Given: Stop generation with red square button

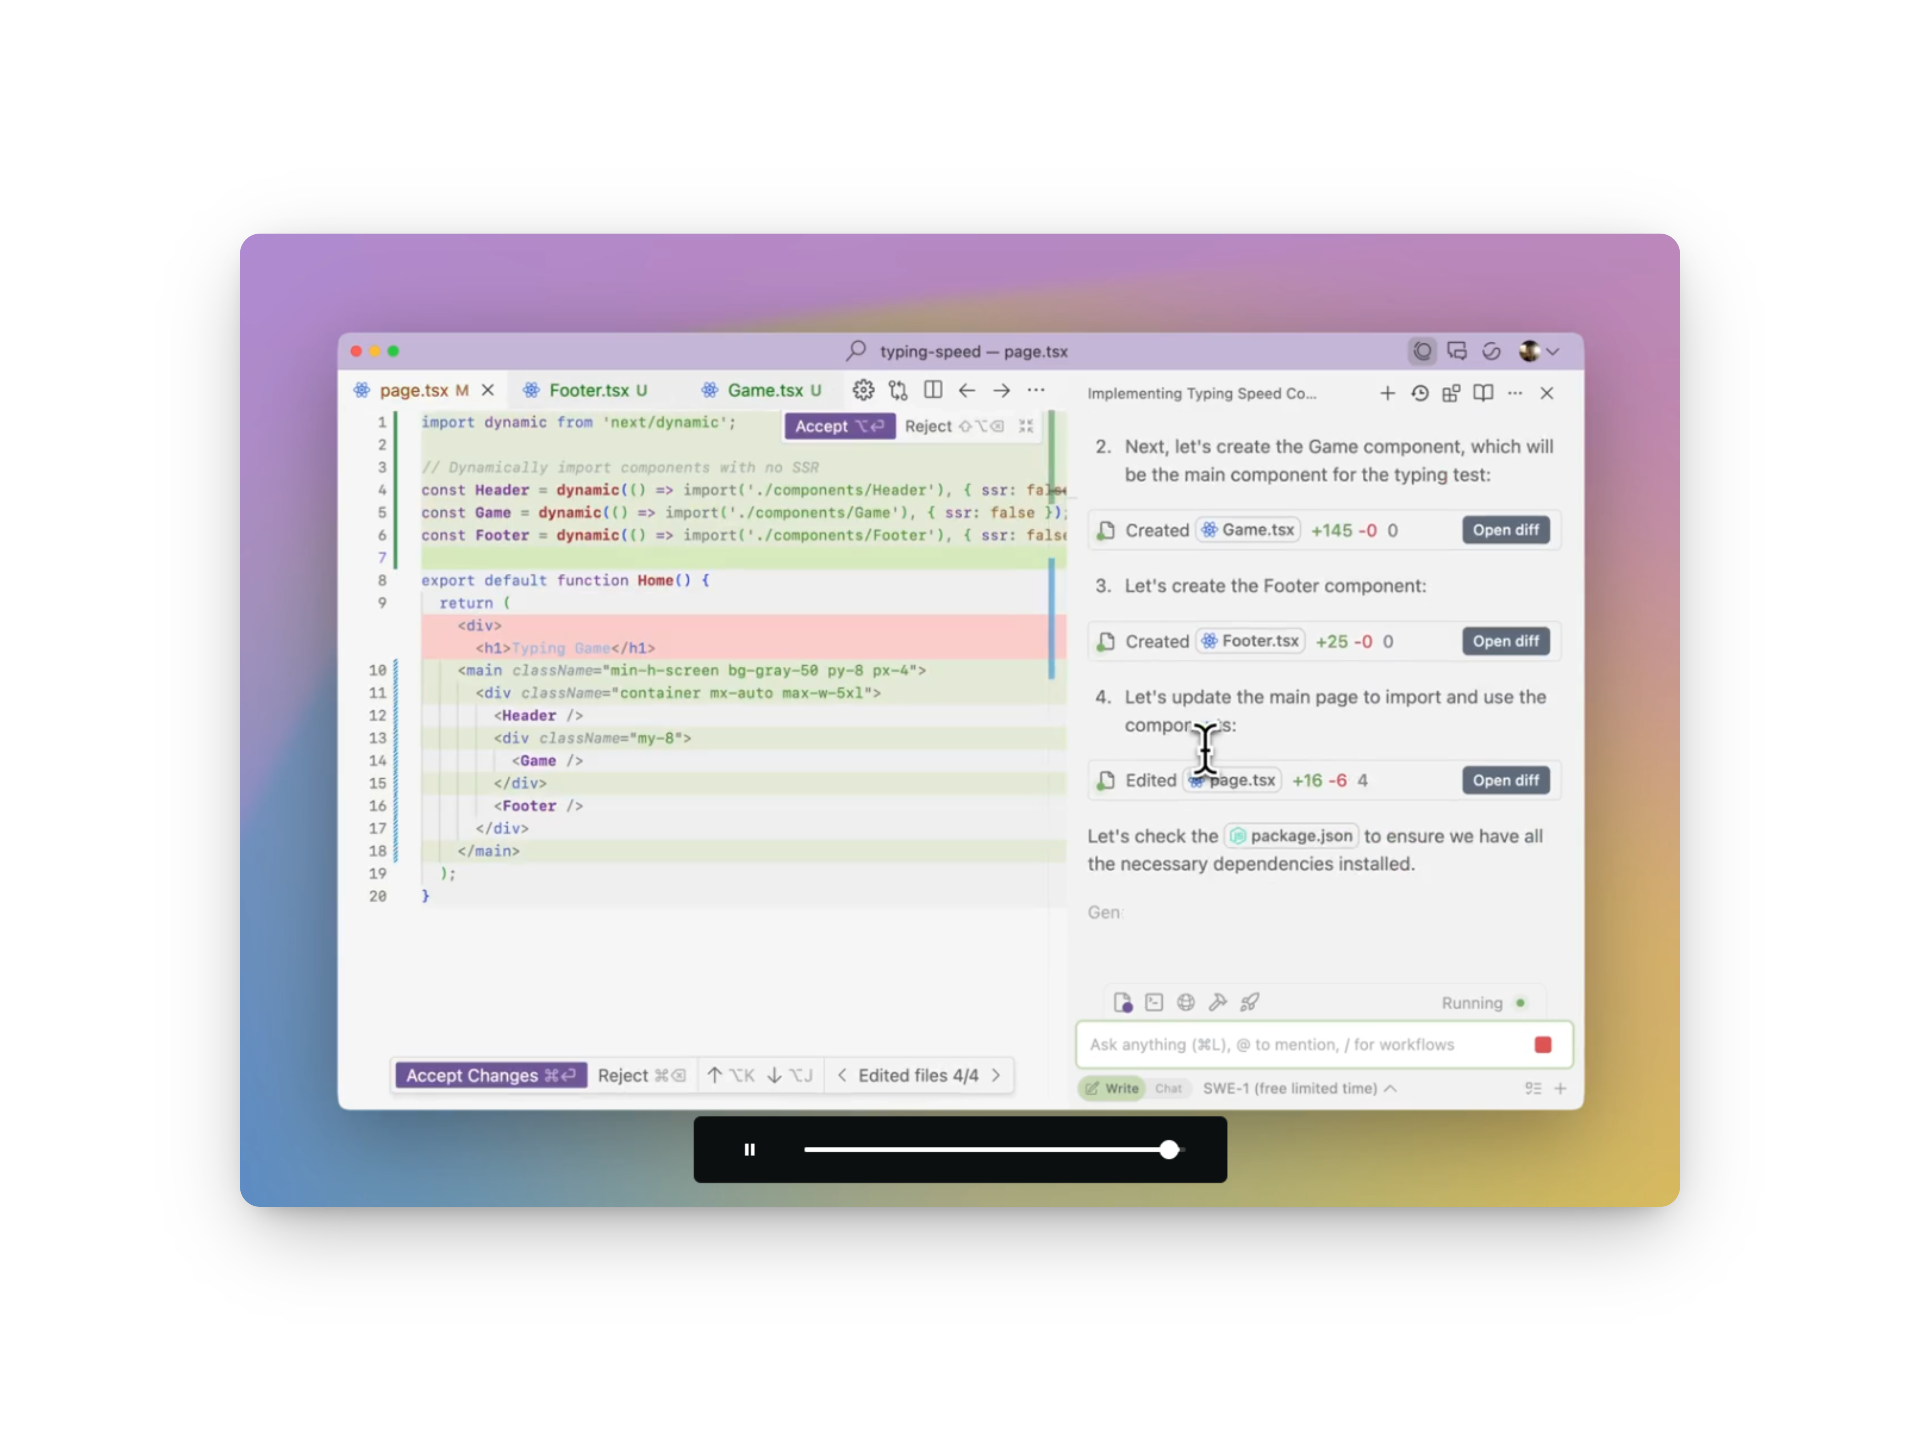Looking at the screenshot, I should point(1542,1045).
